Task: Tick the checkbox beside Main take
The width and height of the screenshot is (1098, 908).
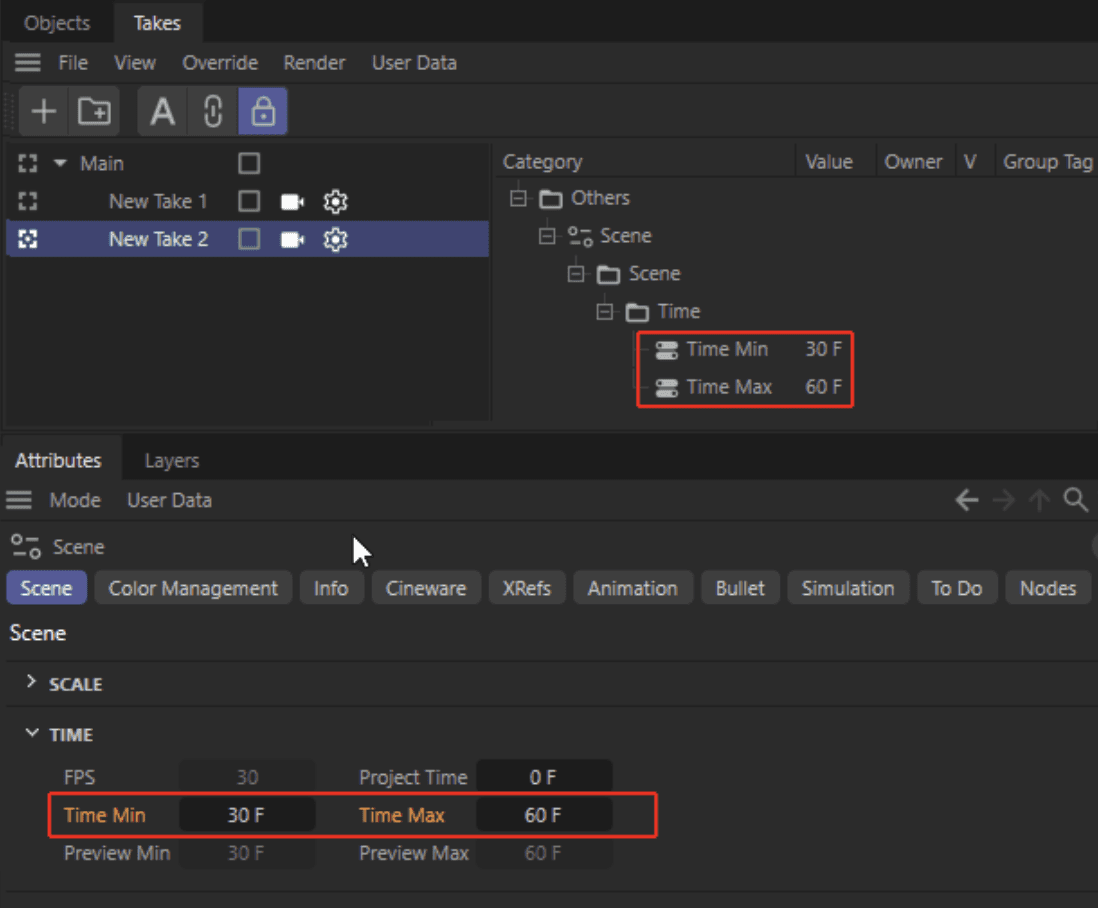Action: pos(249,163)
